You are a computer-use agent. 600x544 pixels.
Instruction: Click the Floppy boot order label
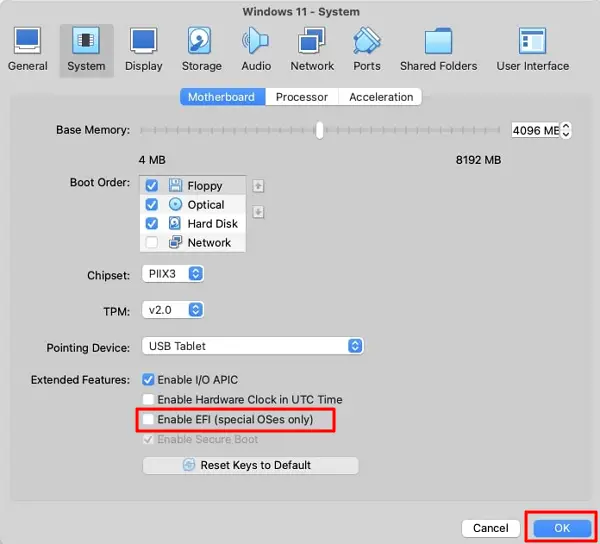pos(205,186)
